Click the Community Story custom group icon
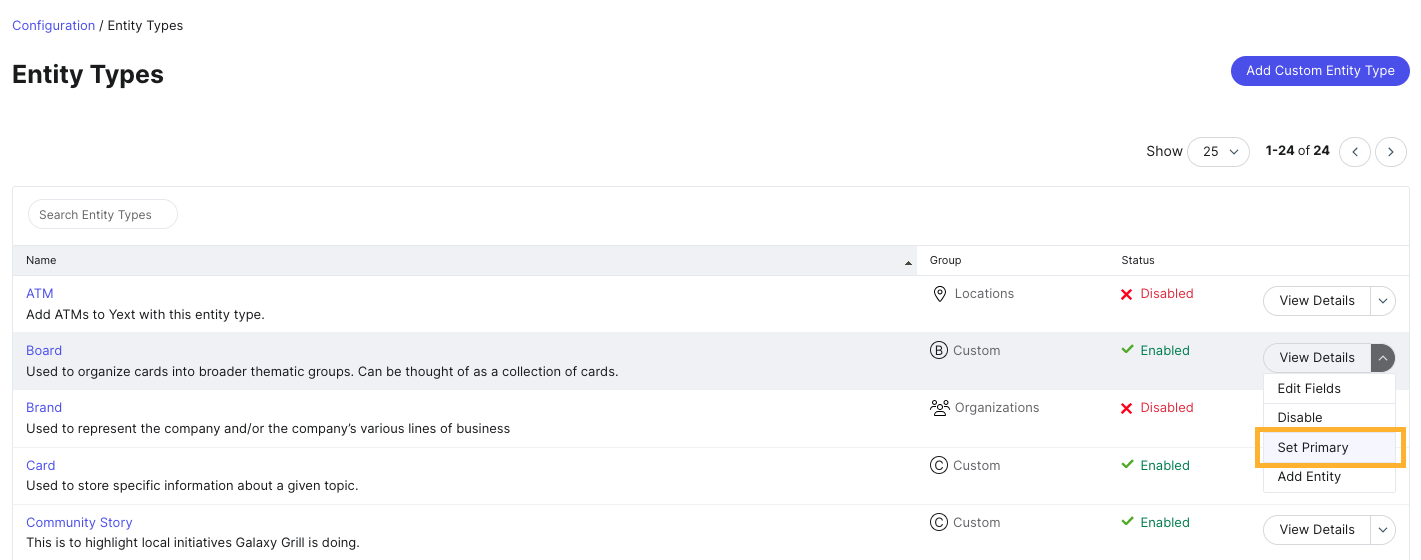The image size is (1421, 560). pyautogui.click(x=939, y=523)
